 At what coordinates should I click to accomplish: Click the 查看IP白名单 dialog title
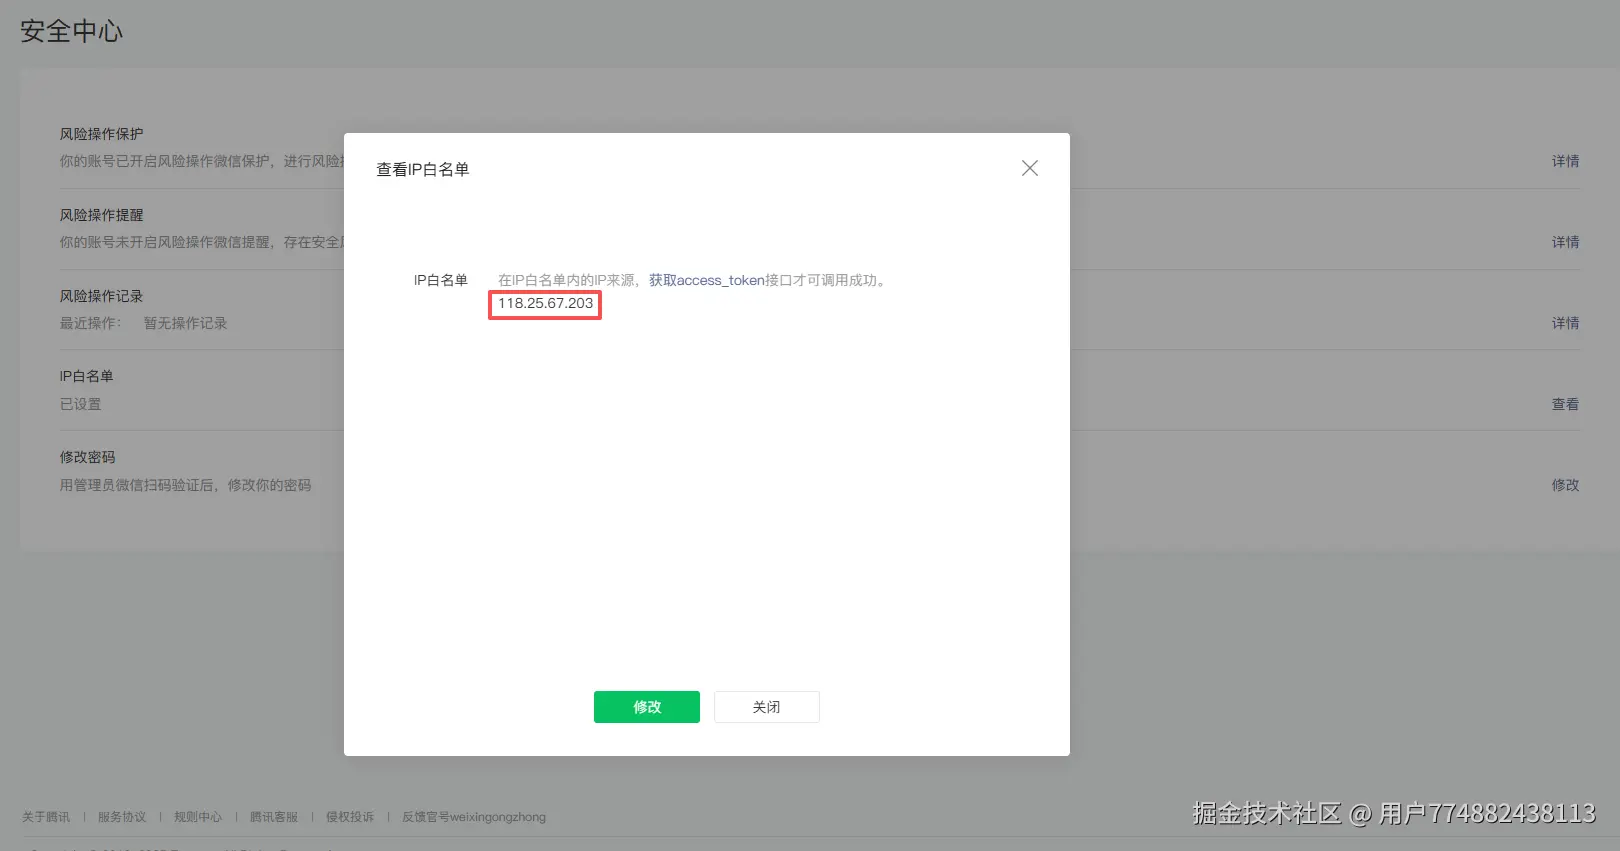click(422, 170)
